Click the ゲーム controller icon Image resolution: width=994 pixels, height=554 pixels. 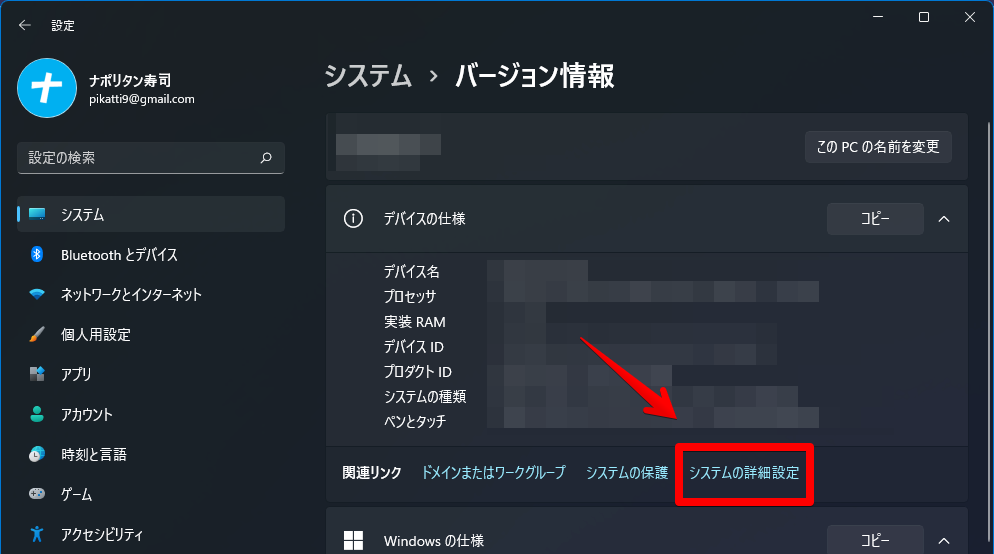click(x=37, y=494)
